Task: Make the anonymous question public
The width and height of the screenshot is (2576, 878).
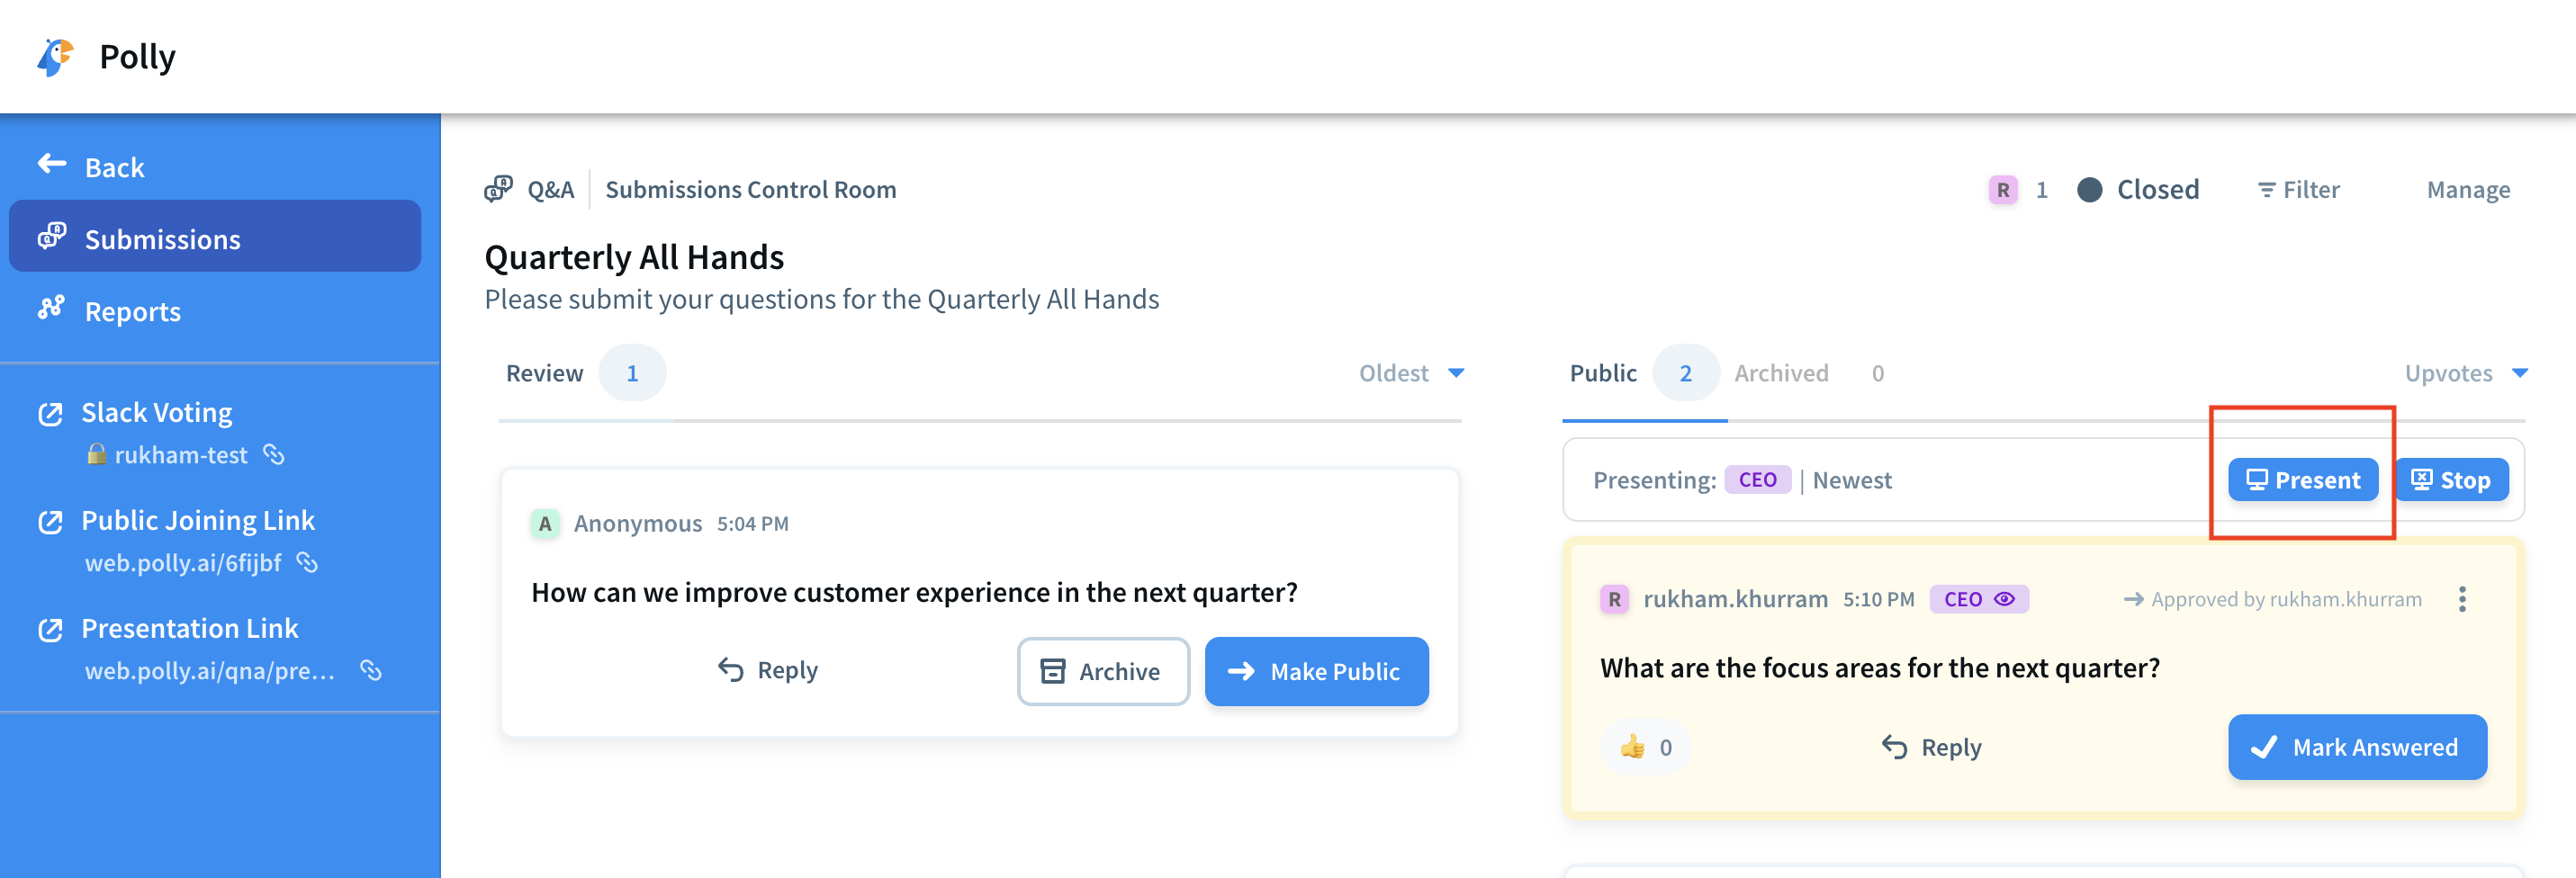Action: coord(1316,671)
